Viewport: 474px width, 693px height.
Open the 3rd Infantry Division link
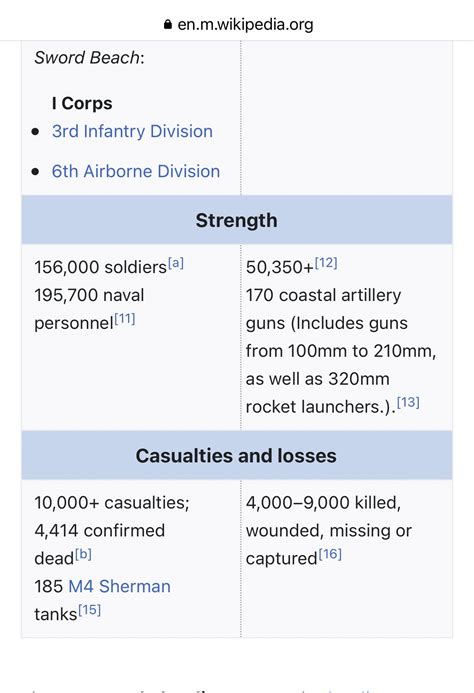[132, 131]
